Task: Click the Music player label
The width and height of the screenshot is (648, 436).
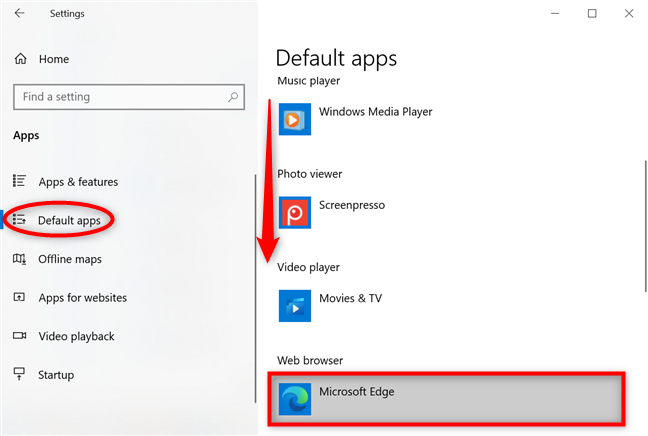Action: tap(309, 81)
